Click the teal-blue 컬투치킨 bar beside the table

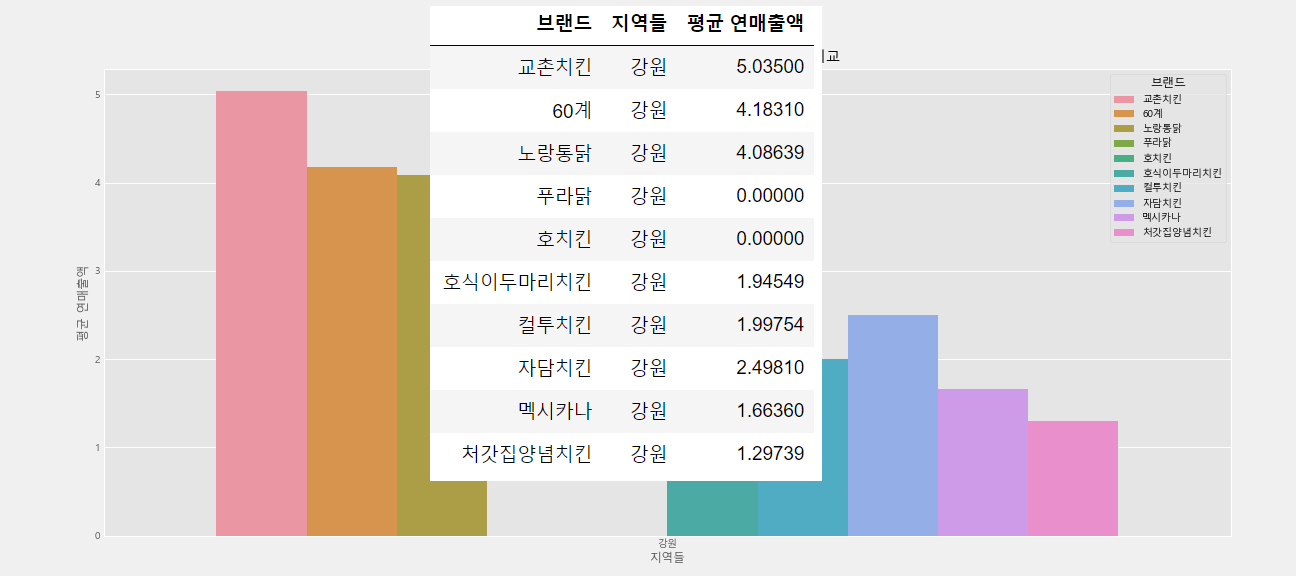(x=835, y=447)
